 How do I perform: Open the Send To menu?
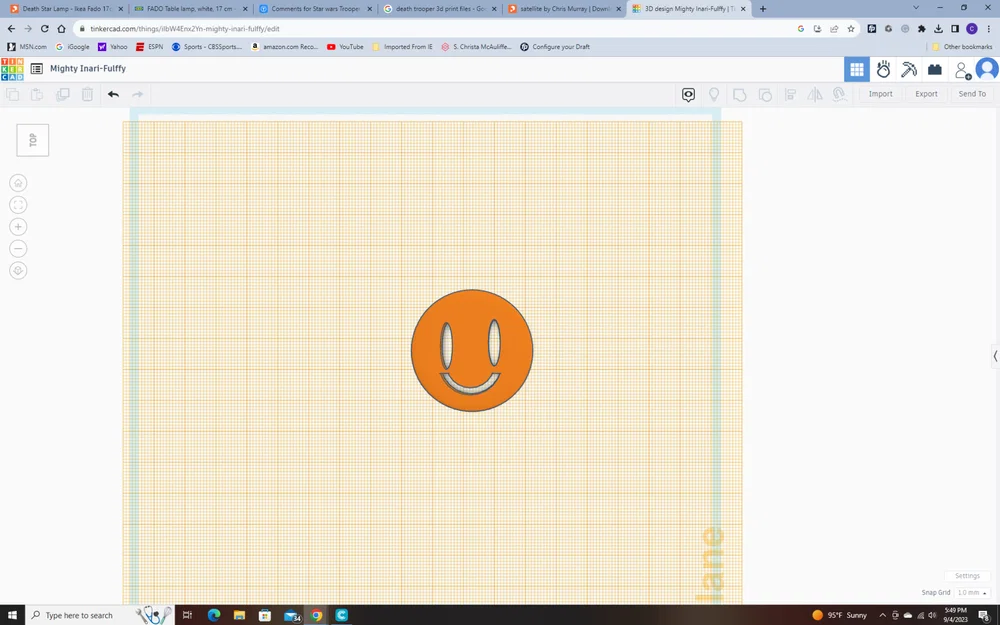[972, 94]
